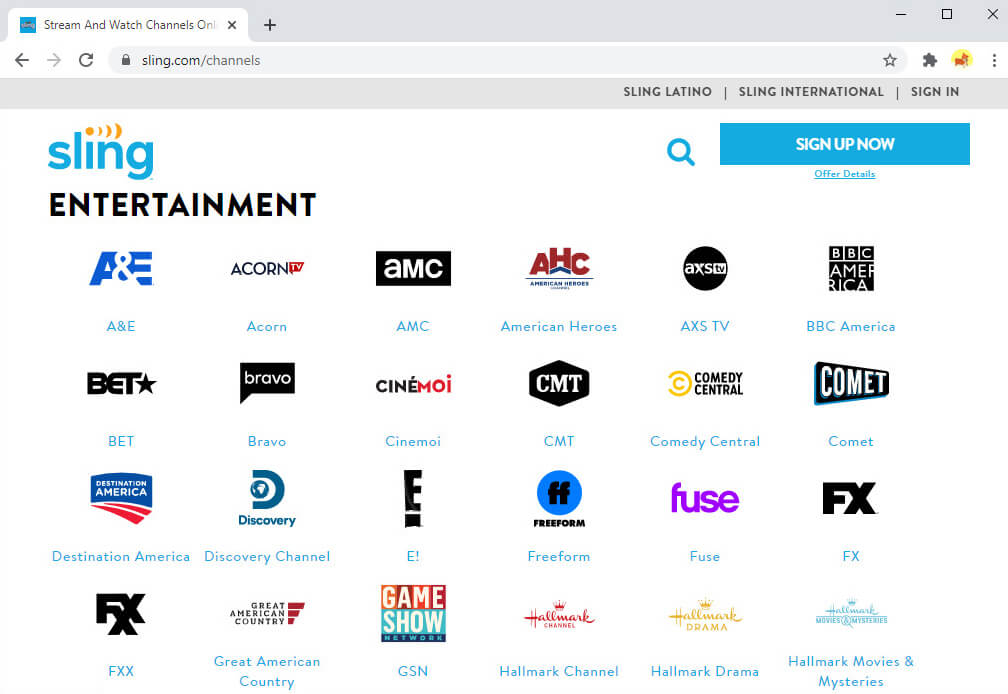Click the Fuse text link

click(705, 556)
